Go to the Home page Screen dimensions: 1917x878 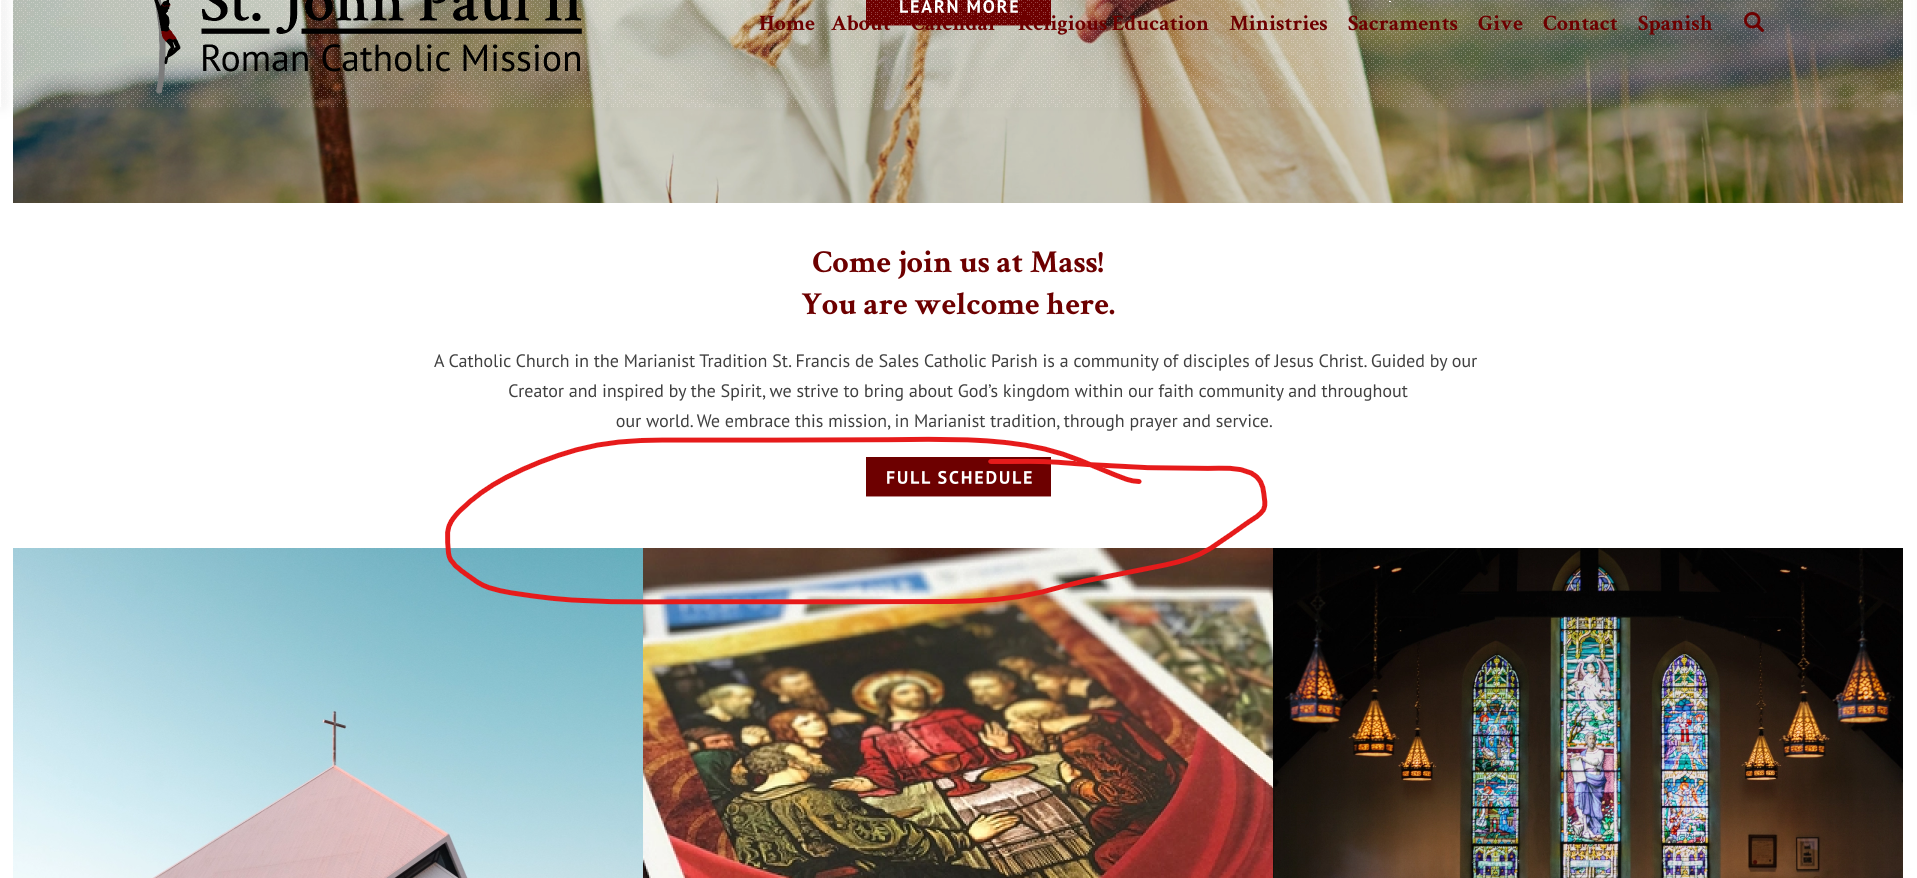pos(786,23)
